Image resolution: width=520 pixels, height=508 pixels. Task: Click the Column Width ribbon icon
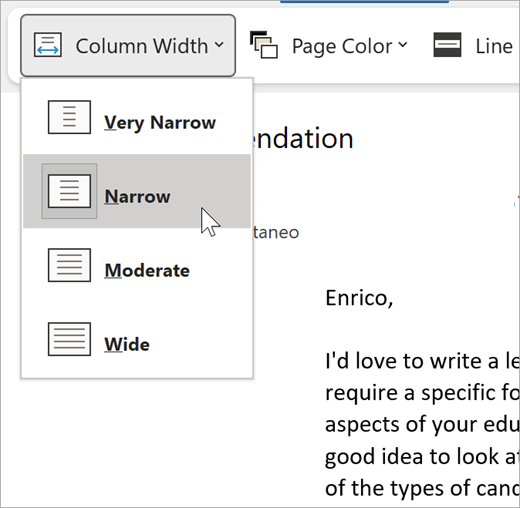[48, 45]
